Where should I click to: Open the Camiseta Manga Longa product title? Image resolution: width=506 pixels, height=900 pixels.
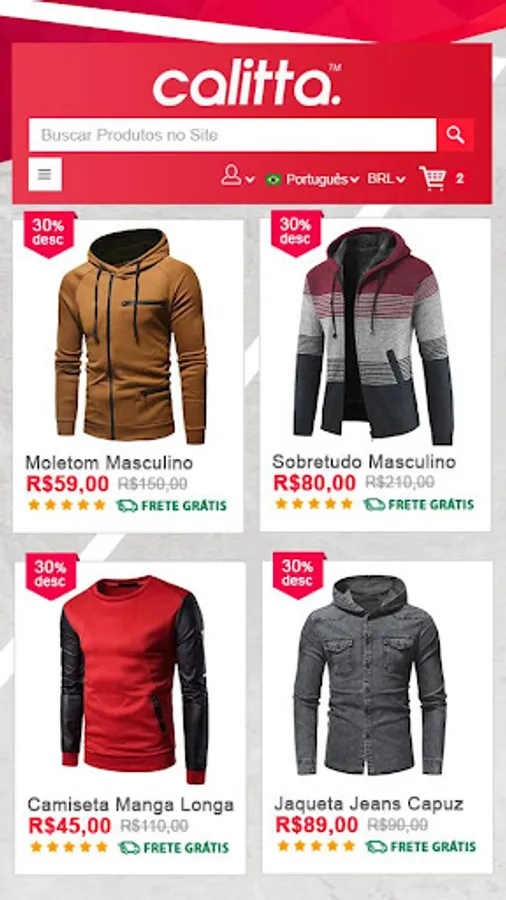(131, 805)
